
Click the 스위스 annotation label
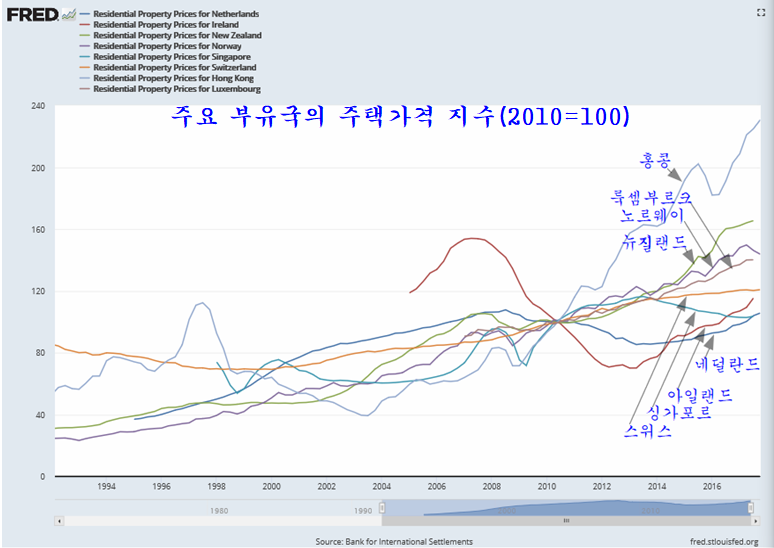pyautogui.click(x=647, y=431)
